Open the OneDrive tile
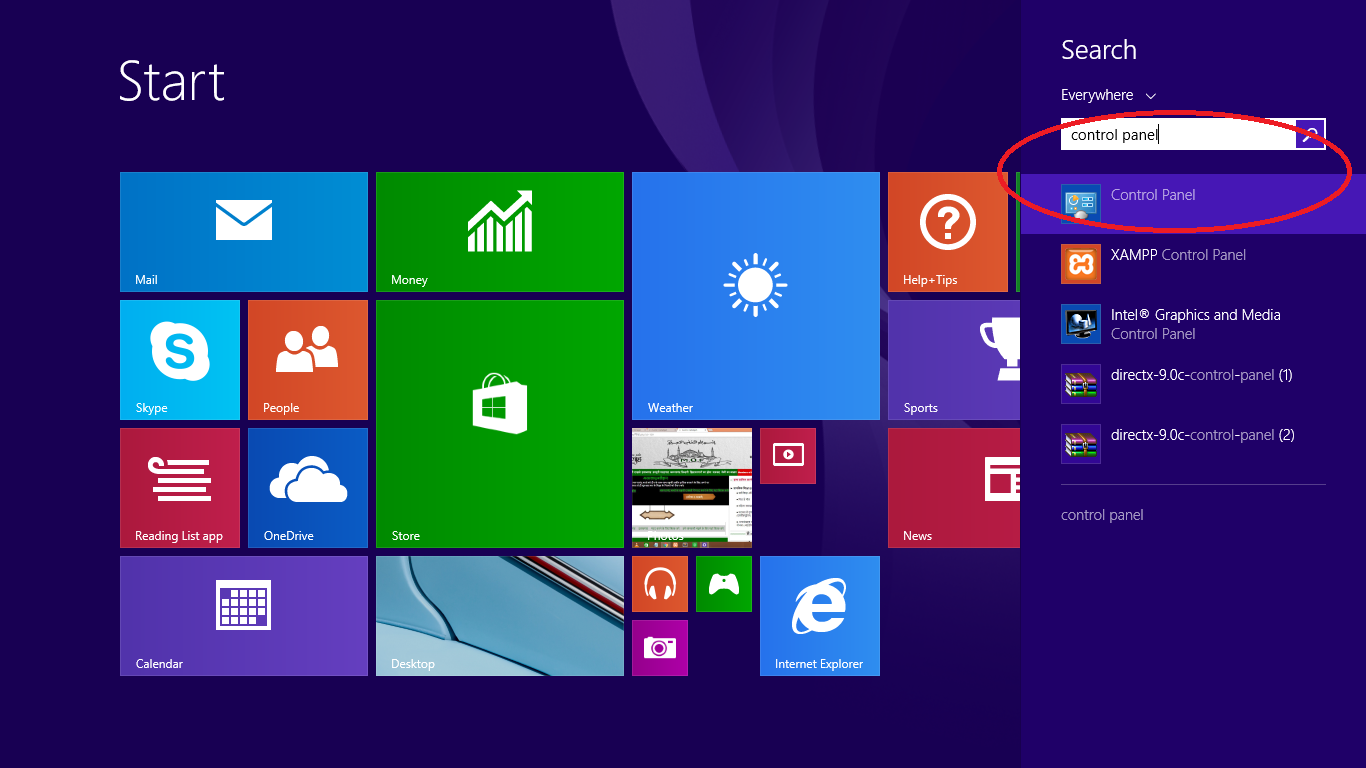 tap(307, 487)
